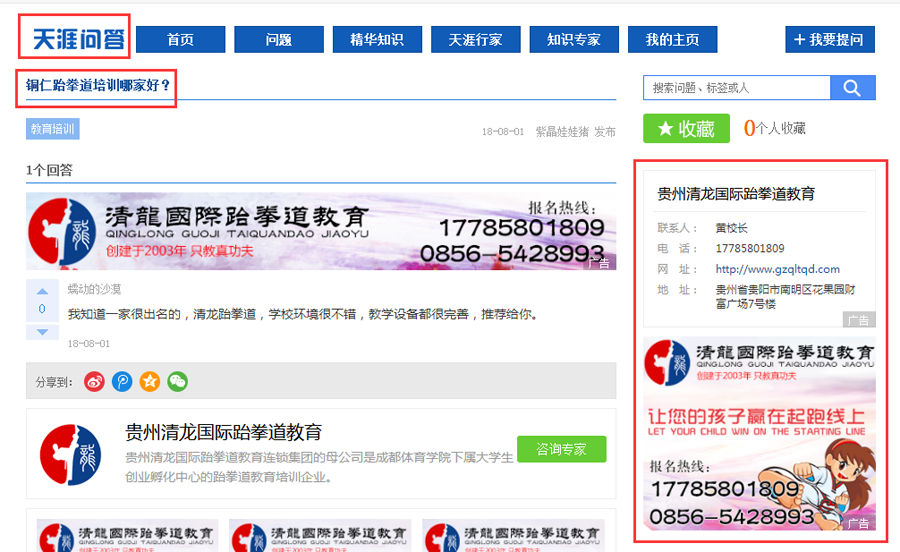This screenshot has height=552, width=900.
Task: Click the address 贵州省贵阳市南明区花果园财富广场7号楼
Action: coord(785,297)
